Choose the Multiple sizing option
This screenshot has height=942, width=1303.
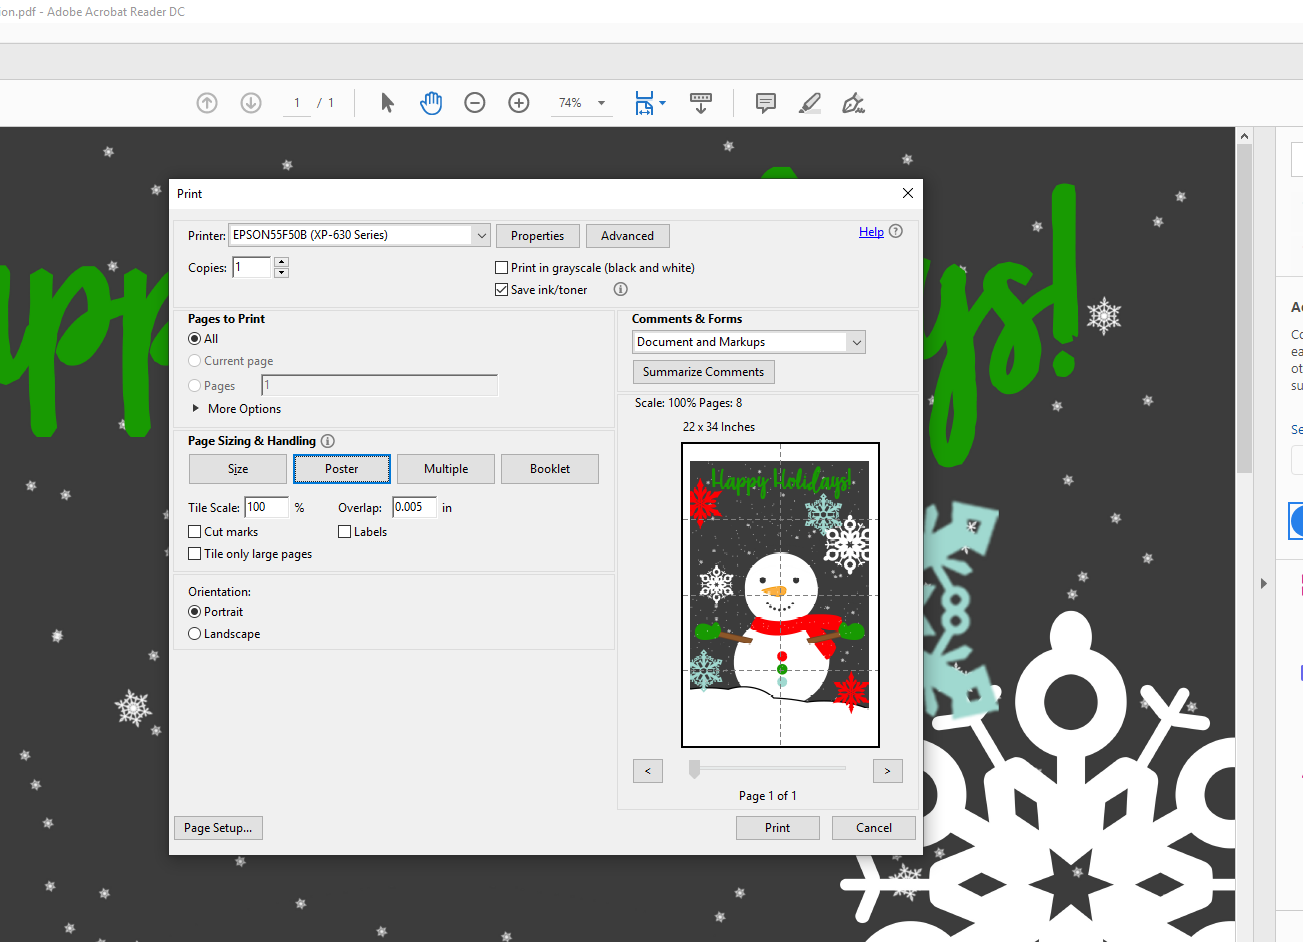[446, 469]
